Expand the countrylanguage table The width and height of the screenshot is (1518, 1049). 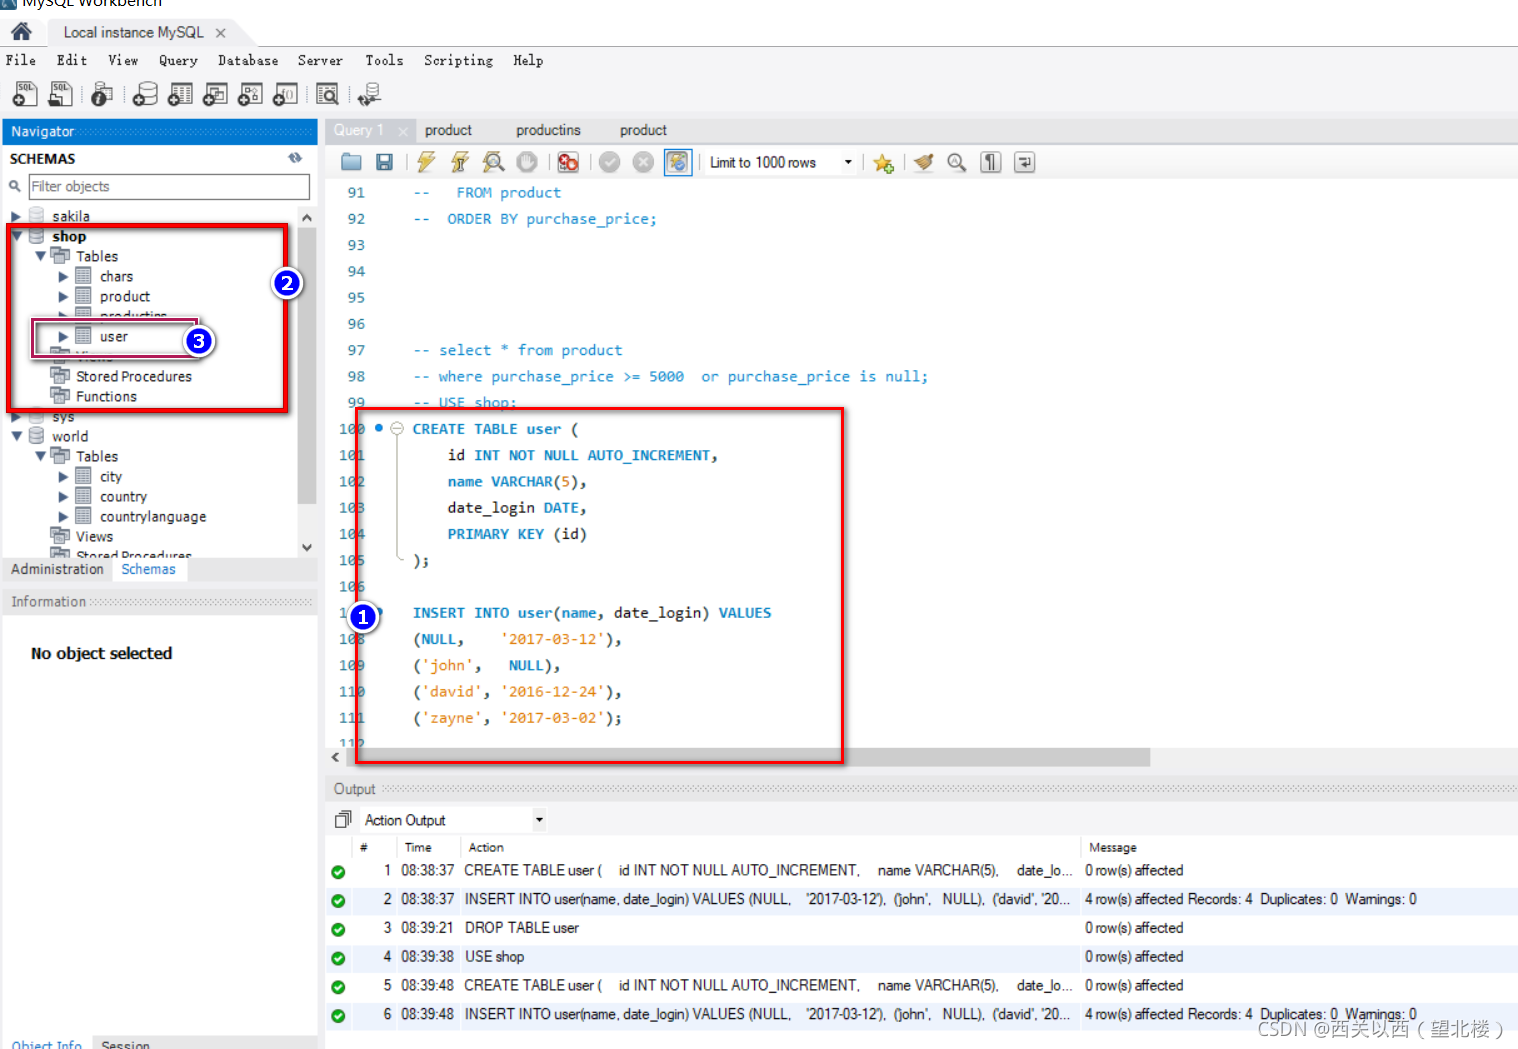63,517
